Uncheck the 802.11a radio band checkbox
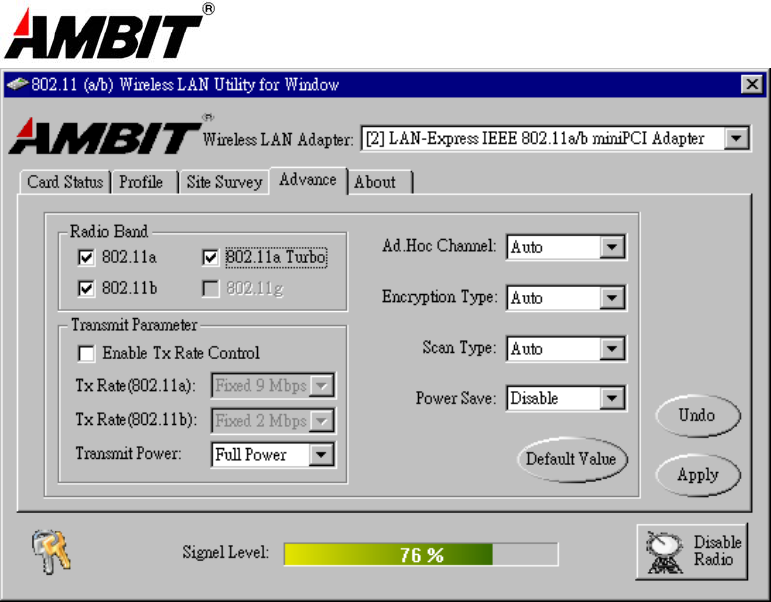This screenshot has height=602, width=771. coord(86,257)
